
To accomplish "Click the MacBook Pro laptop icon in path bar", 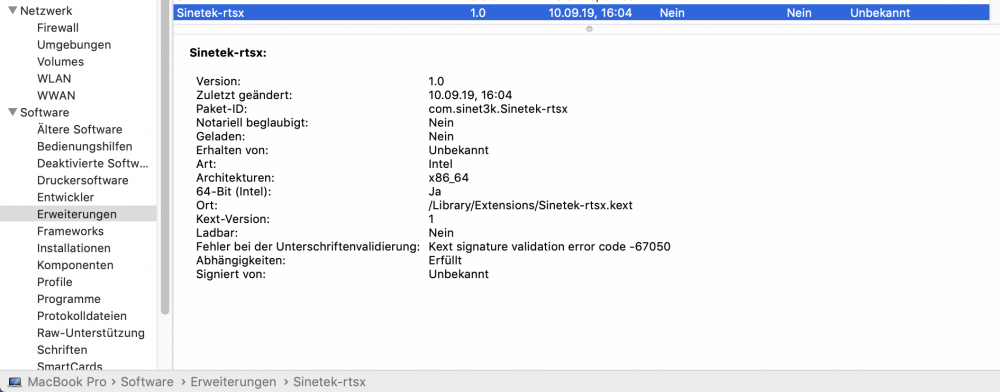I will tap(15, 382).
